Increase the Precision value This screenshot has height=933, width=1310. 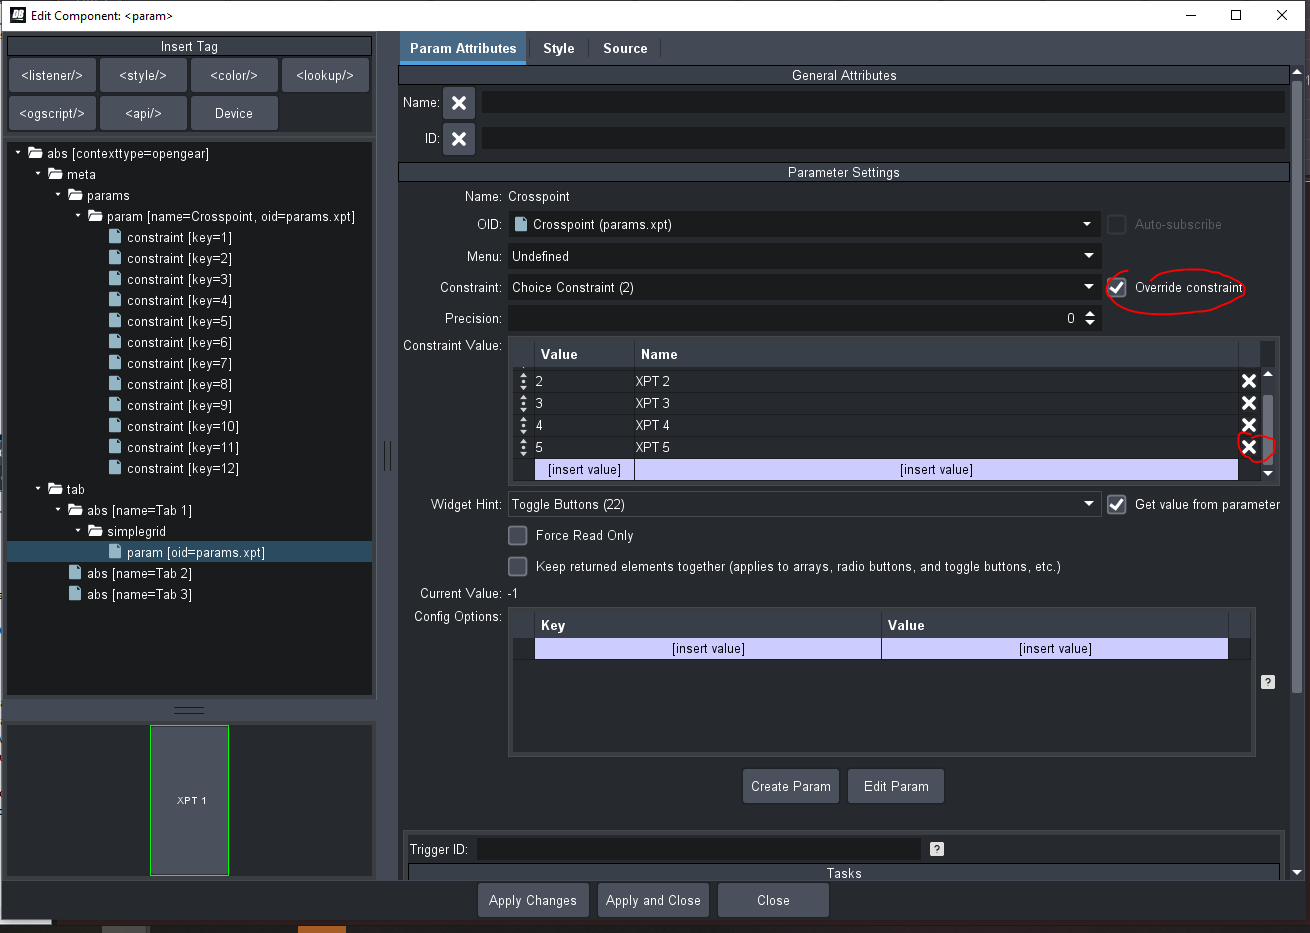1090,314
